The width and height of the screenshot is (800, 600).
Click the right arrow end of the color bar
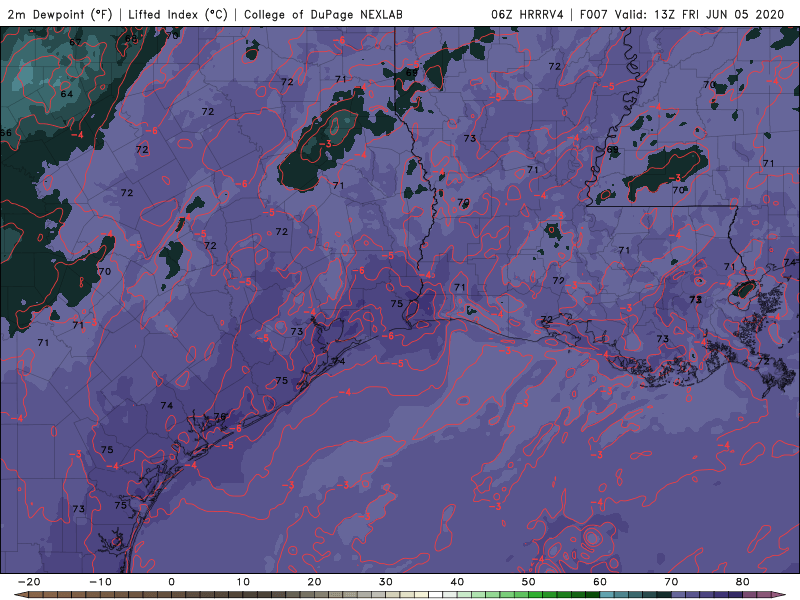coord(780,595)
